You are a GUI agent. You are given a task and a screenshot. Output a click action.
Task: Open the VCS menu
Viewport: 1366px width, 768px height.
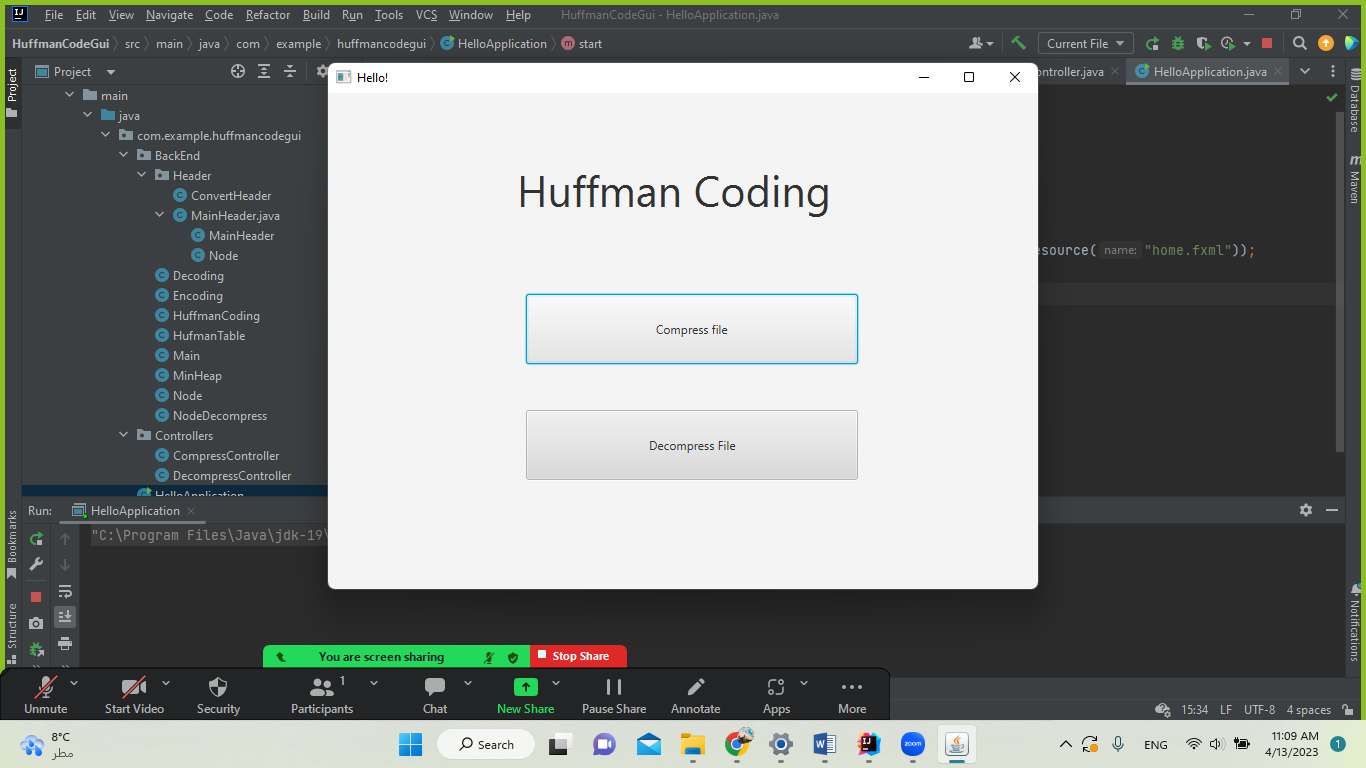[x=426, y=15]
